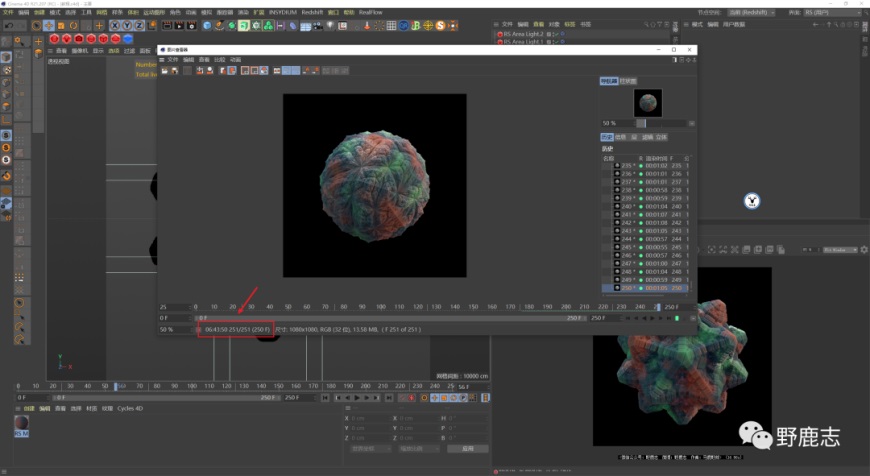Open the viewport panel hamburger menu
Screen dimensions: 870x476
pyautogui.click(x=50, y=50)
